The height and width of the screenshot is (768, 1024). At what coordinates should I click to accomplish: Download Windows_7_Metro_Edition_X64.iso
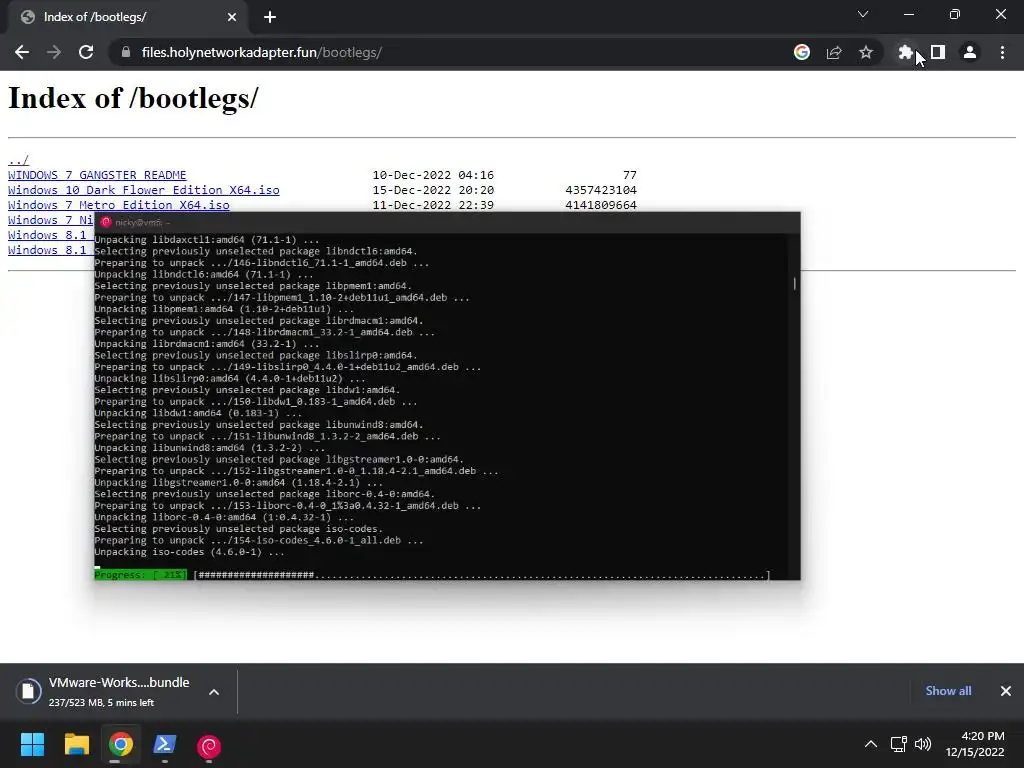coord(118,205)
